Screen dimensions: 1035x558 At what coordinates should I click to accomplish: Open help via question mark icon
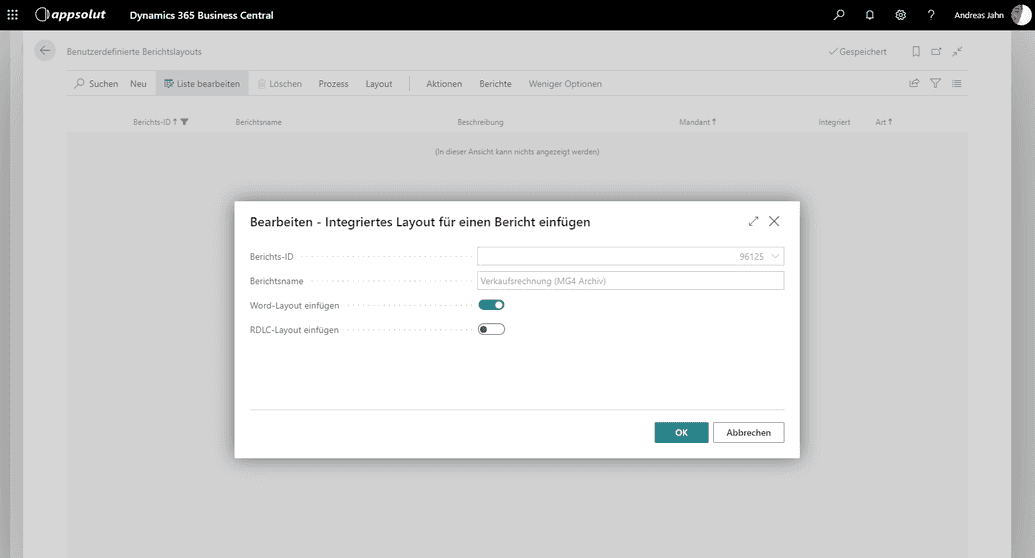click(931, 15)
